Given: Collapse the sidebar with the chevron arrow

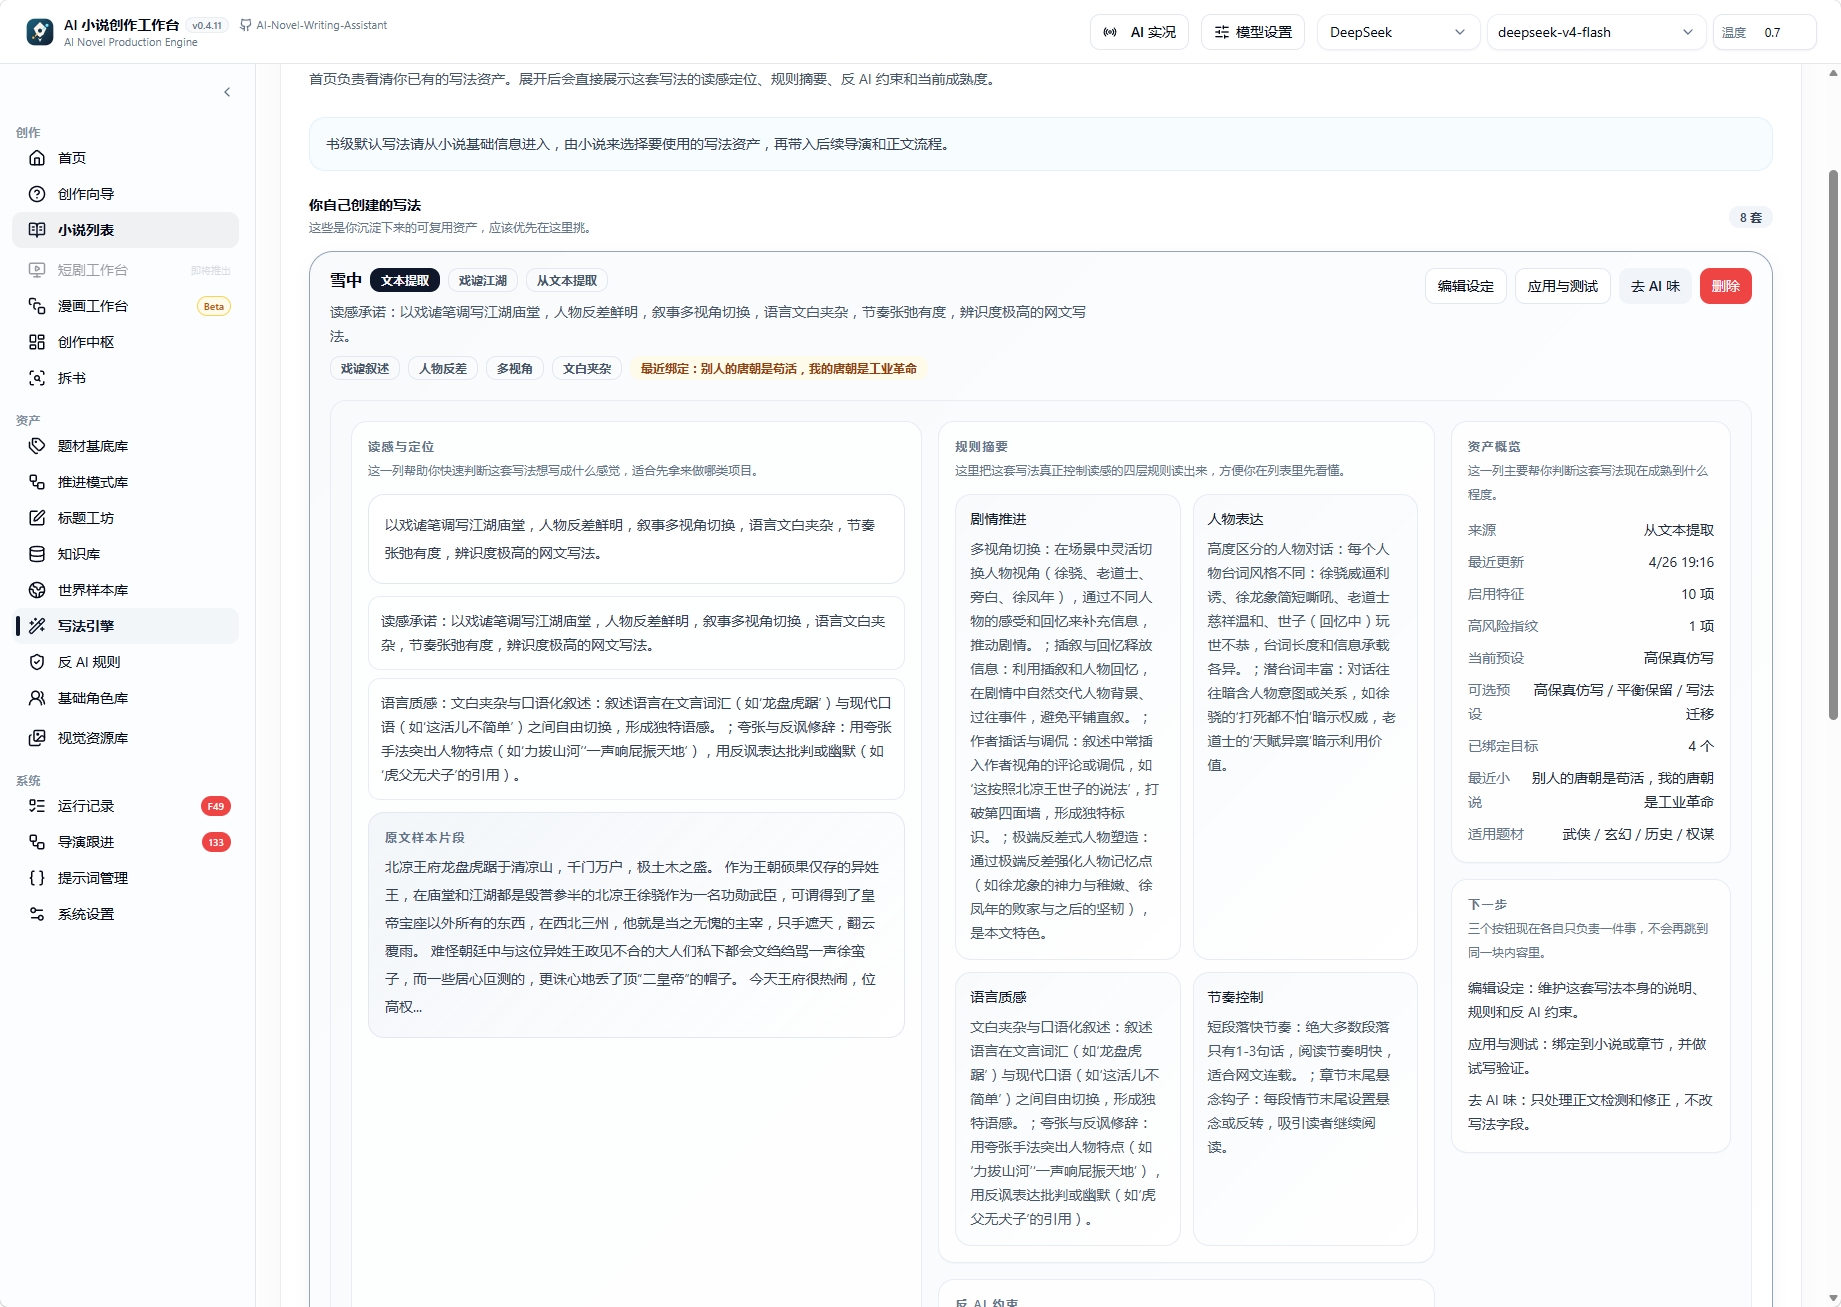Looking at the screenshot, I should 227,92.
